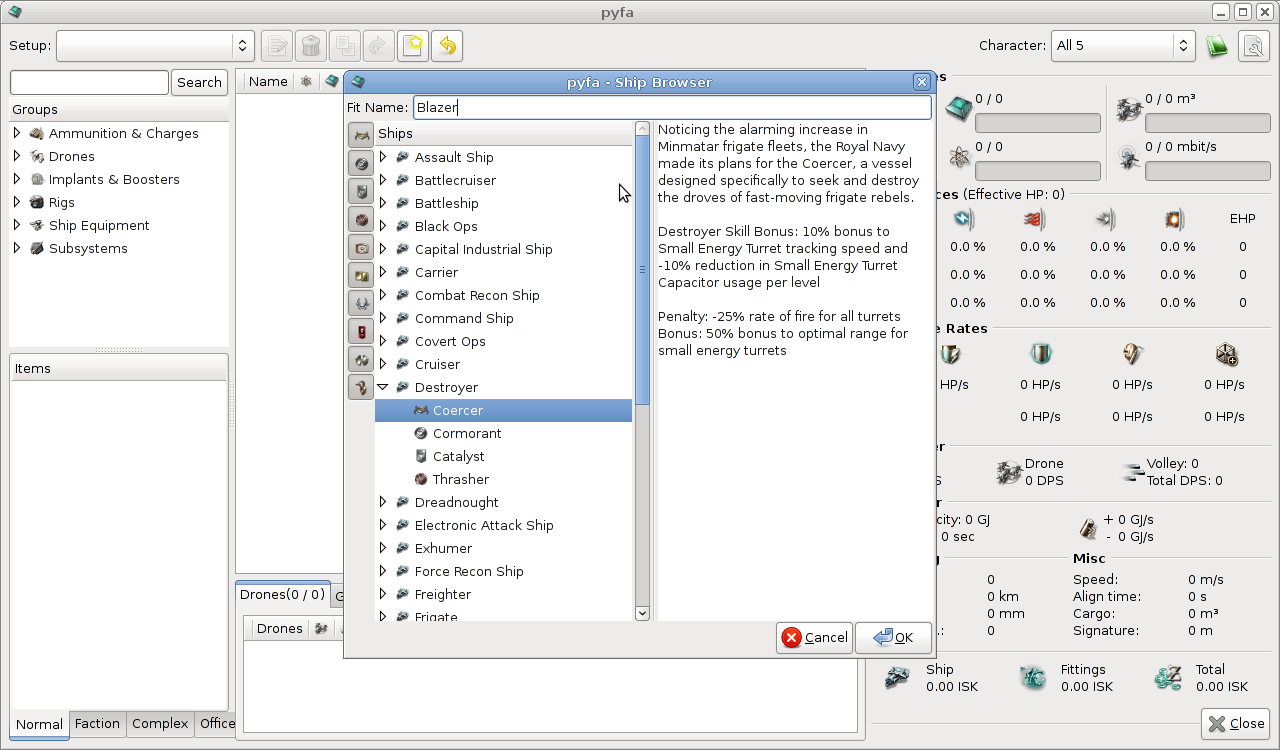Screen dimensions: 1280x750
Task: Click the ship tree scrollbar down arrow
Action: coord(642,613)
